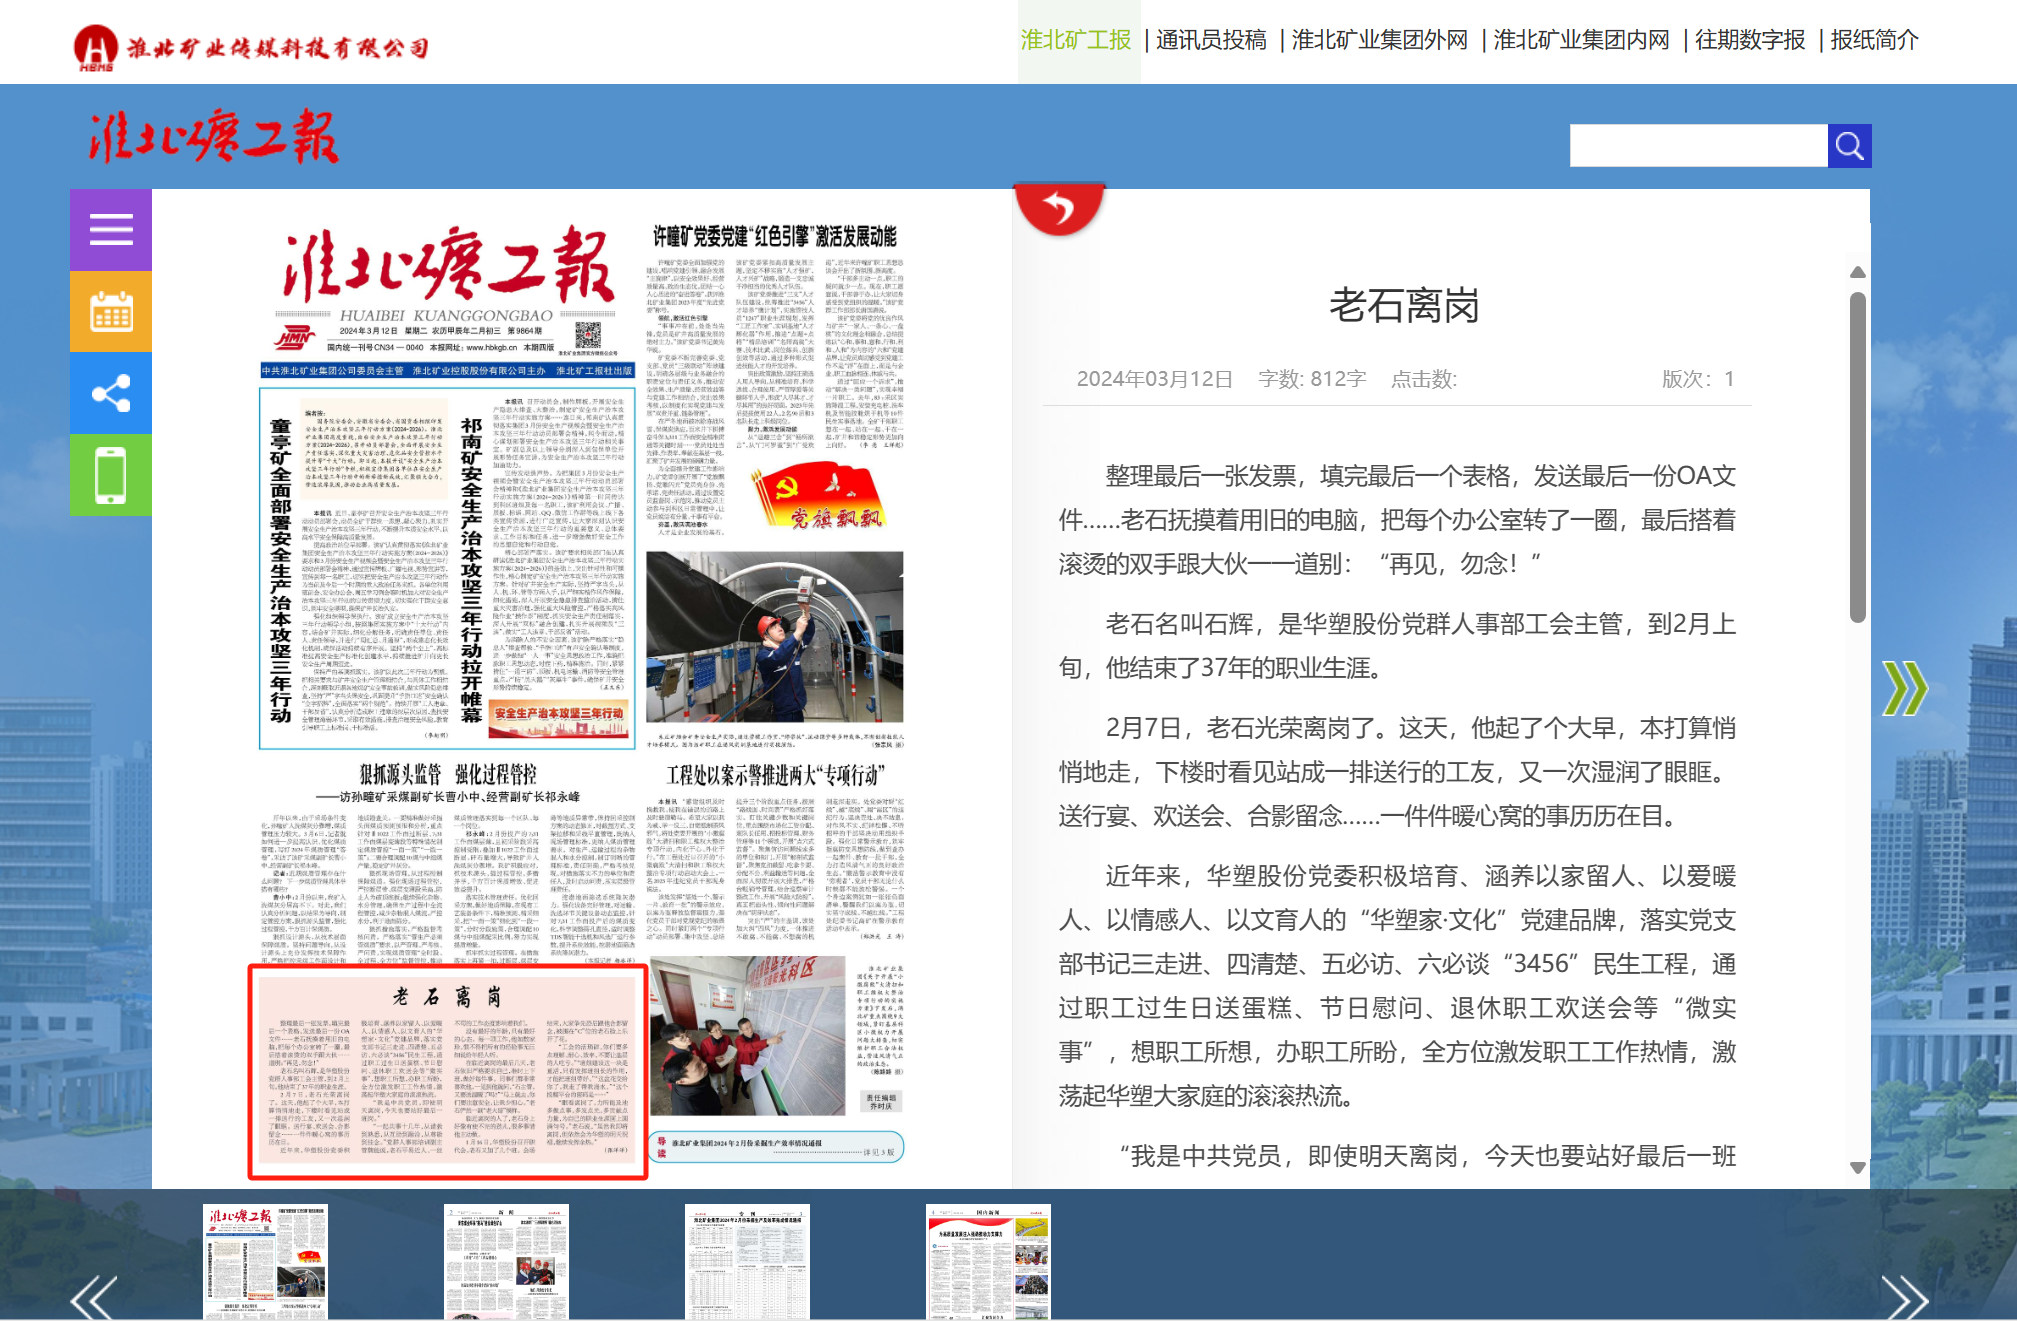Screen dimensions: 2017x1321
Task: Open the 往期数字报 menu item
Action: pyautogui.click(x=1750, y=40)
